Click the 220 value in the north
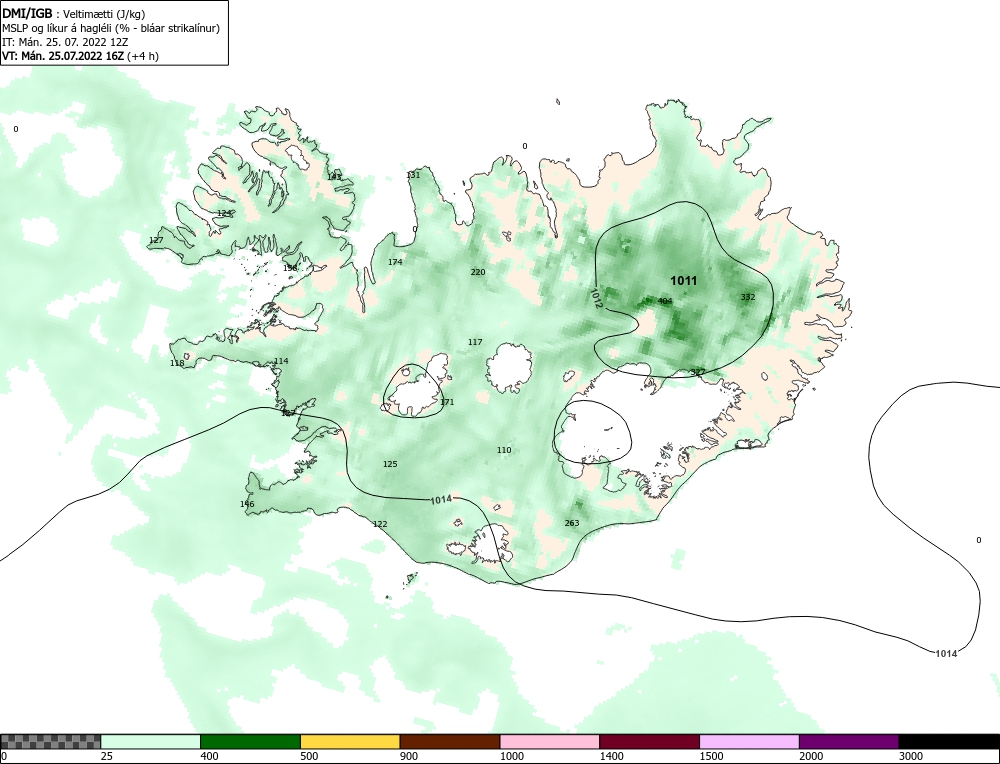Screen dimensions: 1000x764 pos(478,272)
